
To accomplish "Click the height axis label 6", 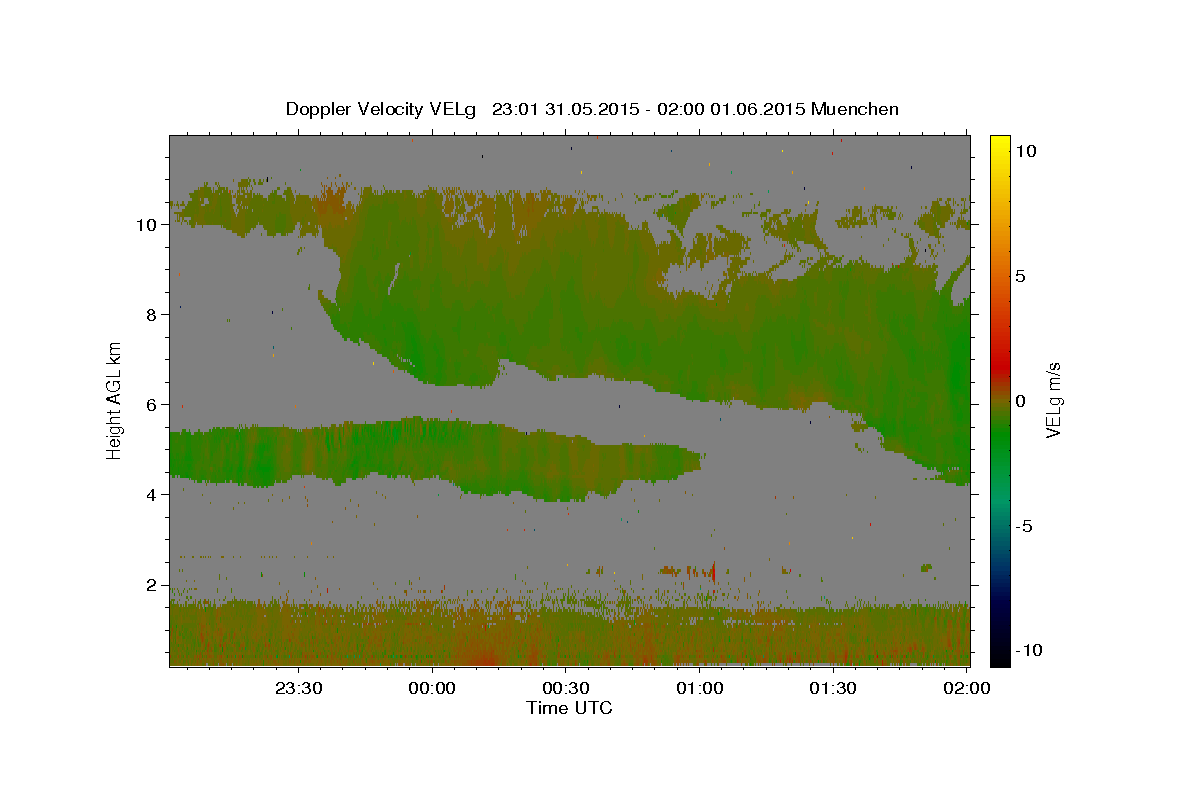I will click(x=152, y=405).
